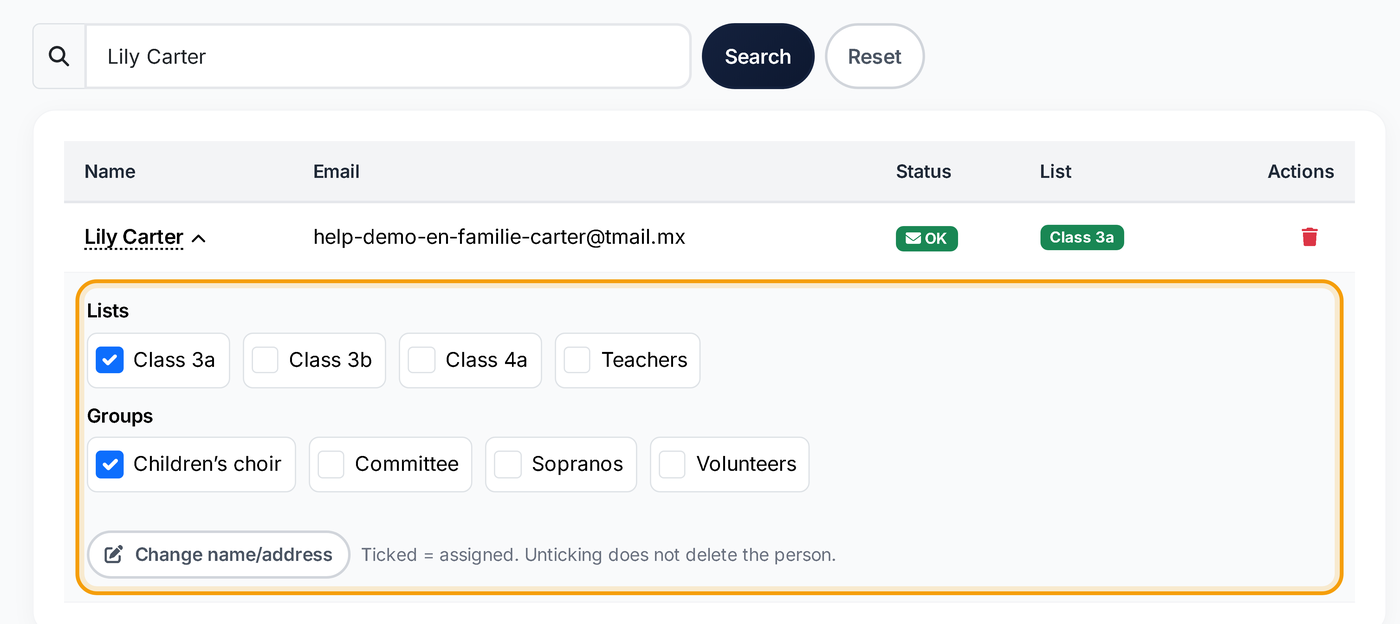Collapse the Lily Carter row chevron
The width and height of the screenshot is (1400, 624).
point(198,238)
